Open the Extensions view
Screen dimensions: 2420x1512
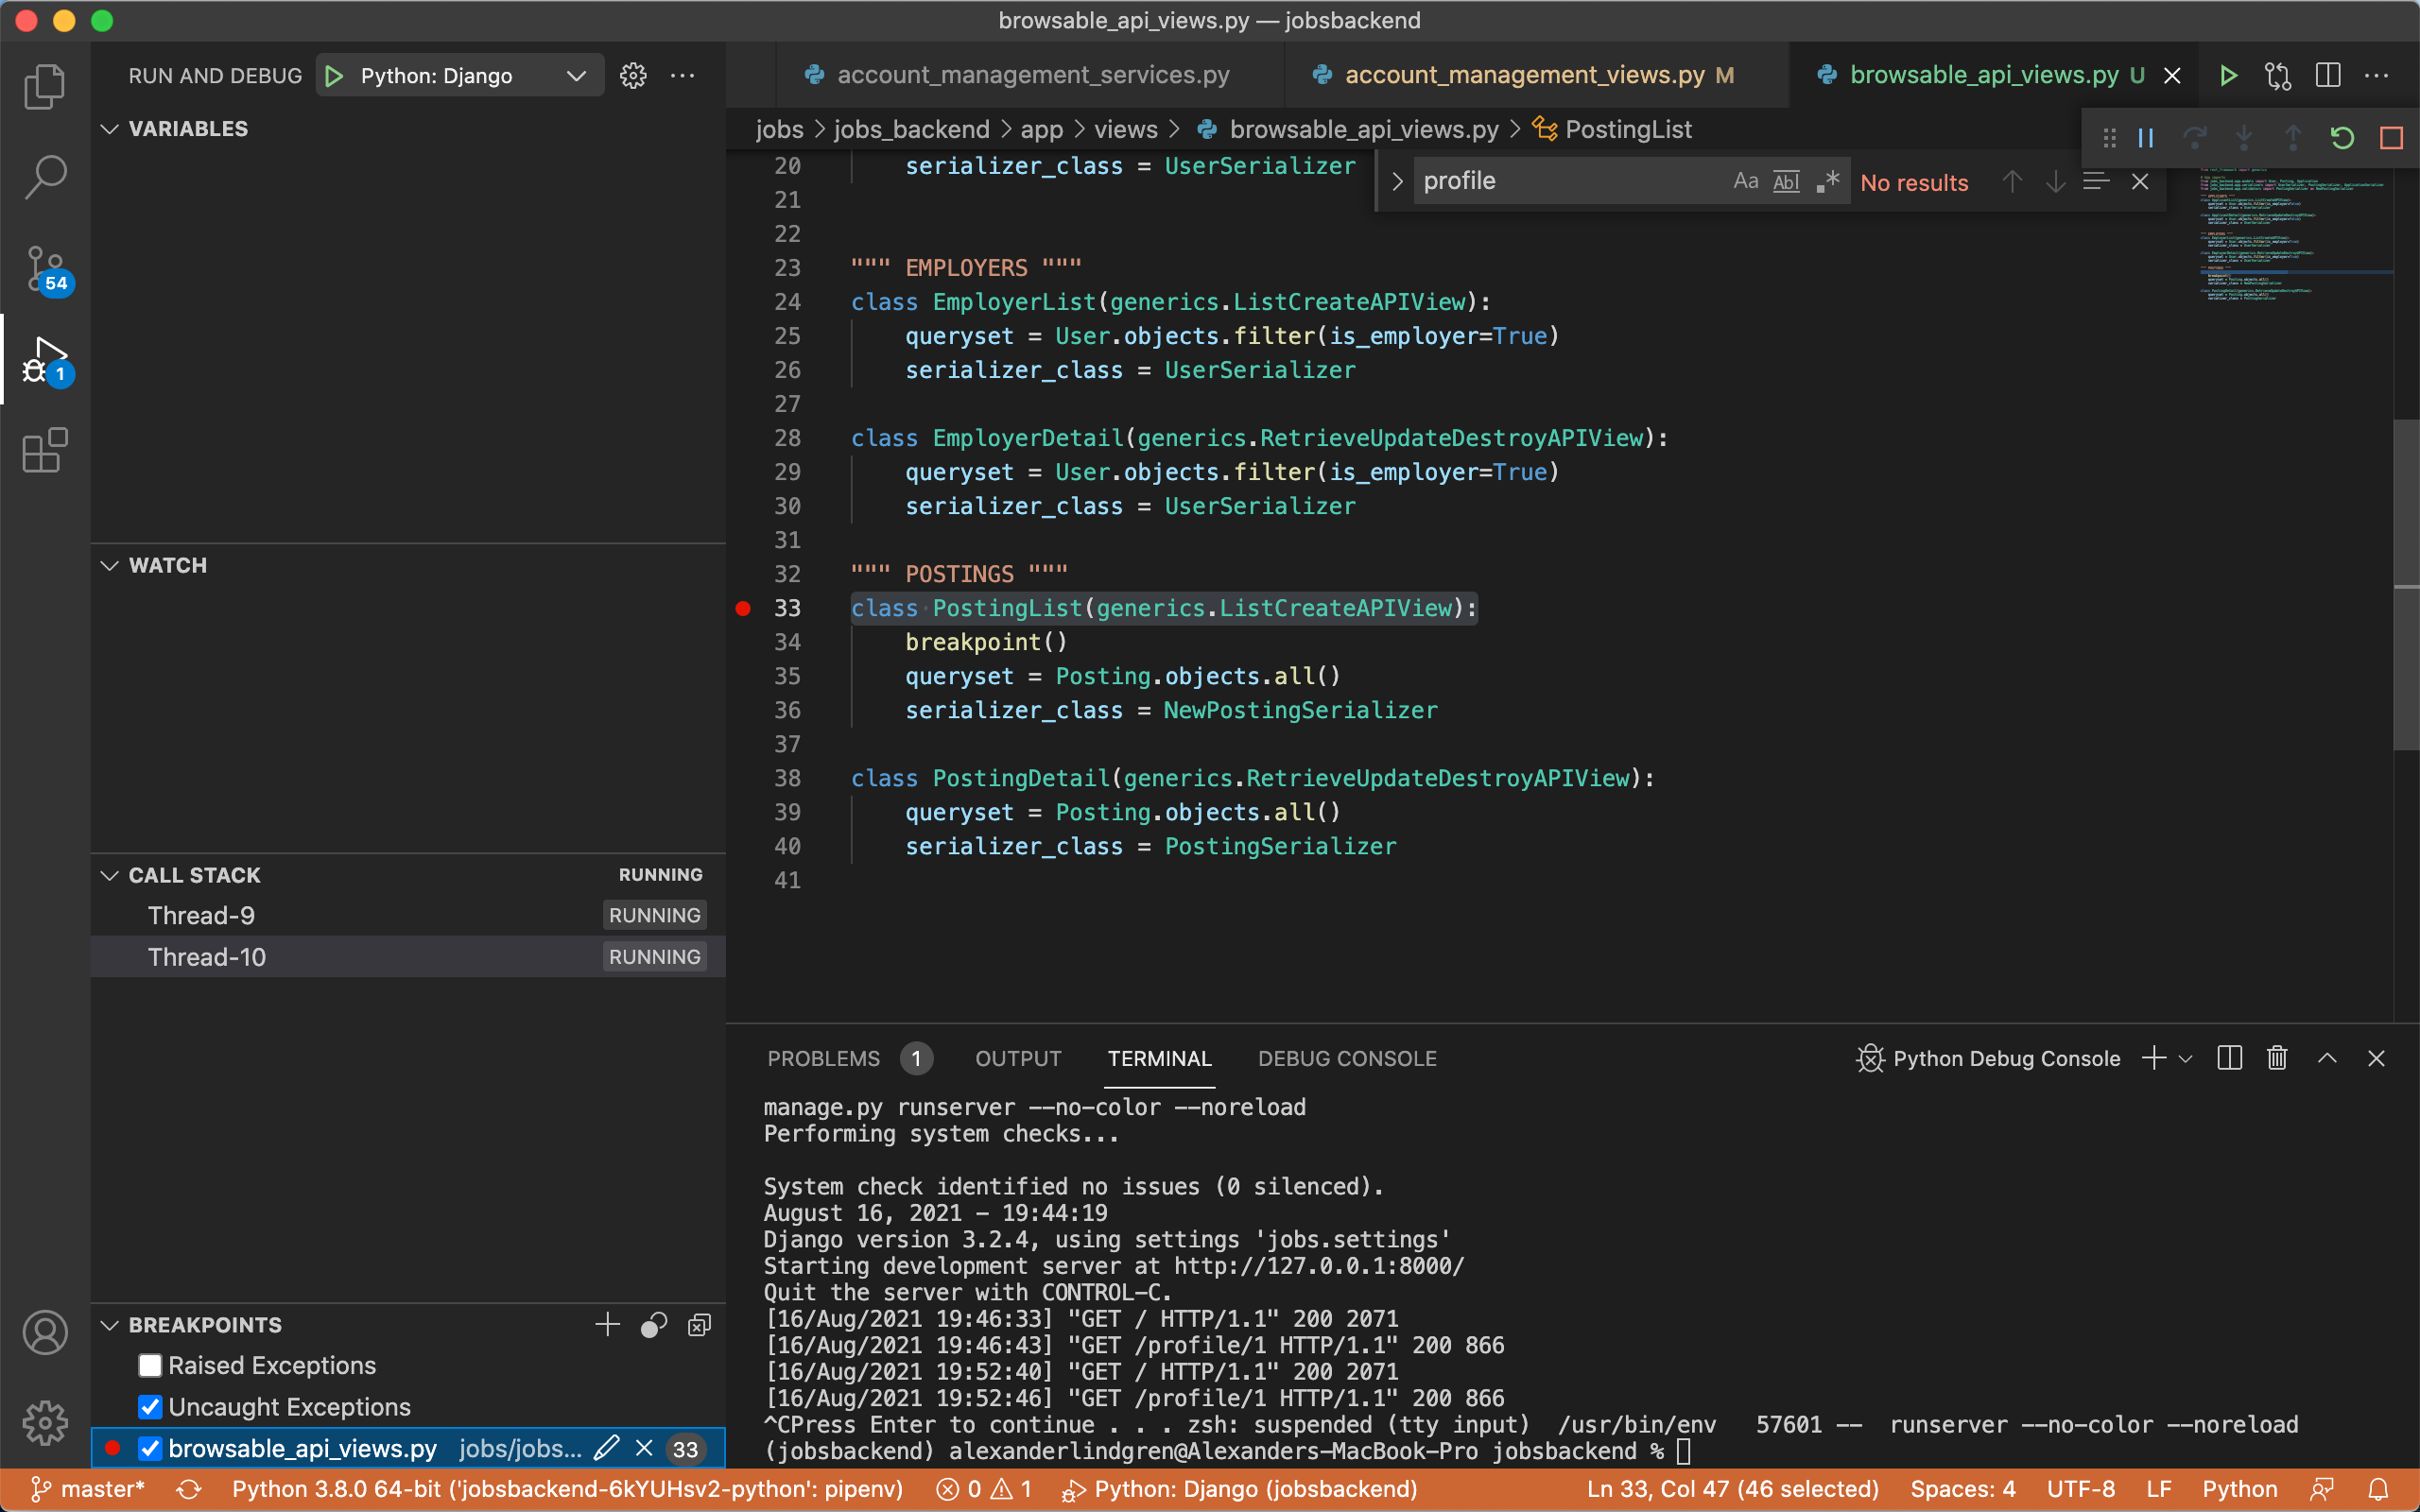point(45,452)
